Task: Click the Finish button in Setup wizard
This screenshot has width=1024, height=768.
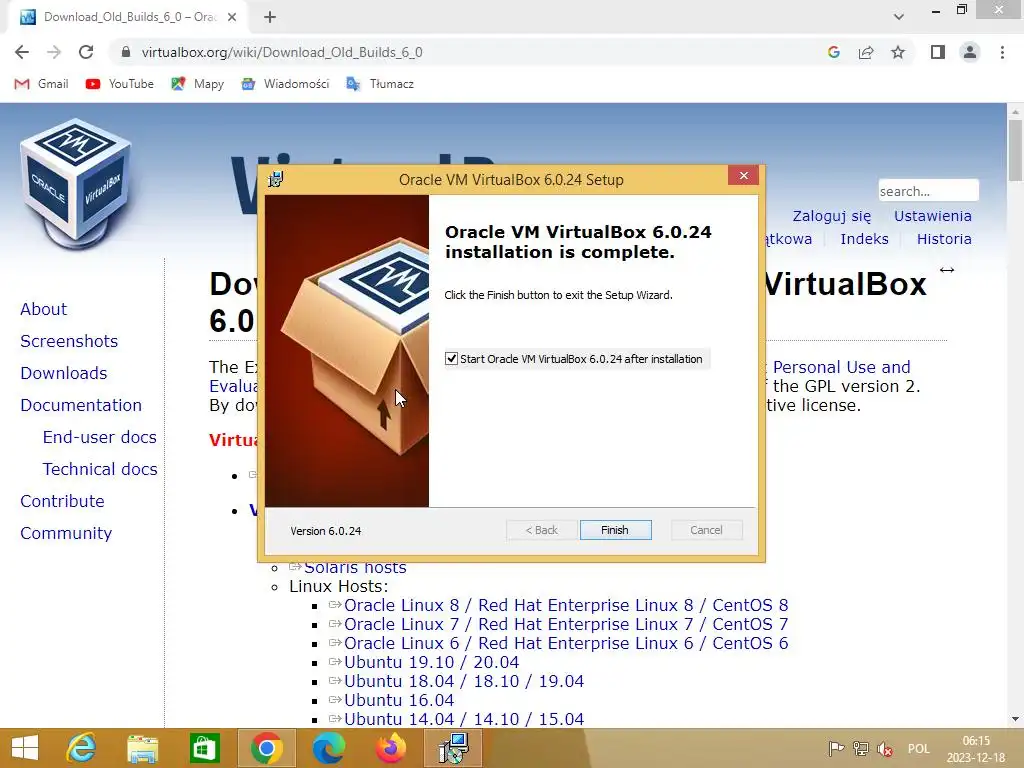Action: click(615, 530)
